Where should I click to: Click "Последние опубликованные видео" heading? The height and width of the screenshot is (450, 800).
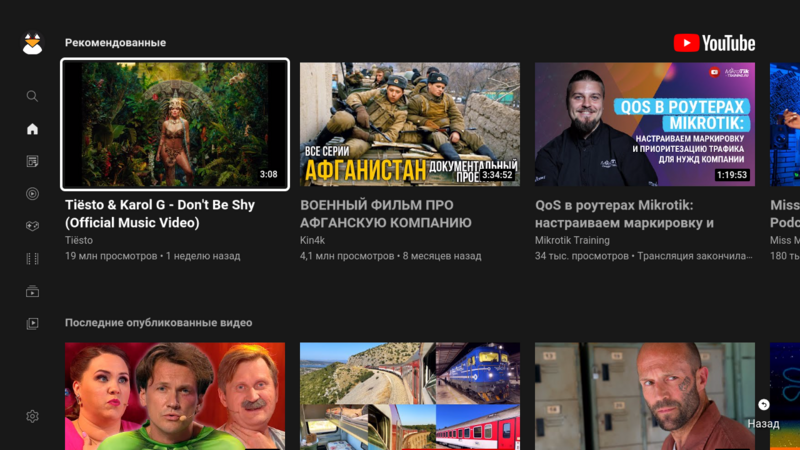(158, 323)
